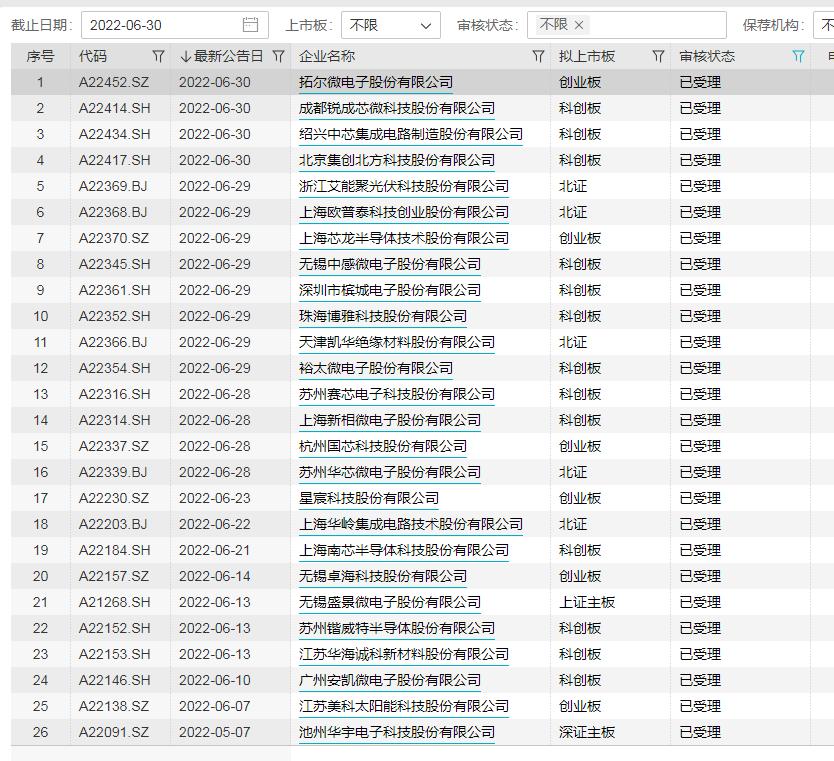
Task: Open 苏州锴威特半导体股份有限公司 link
Action: coord(397,629)
